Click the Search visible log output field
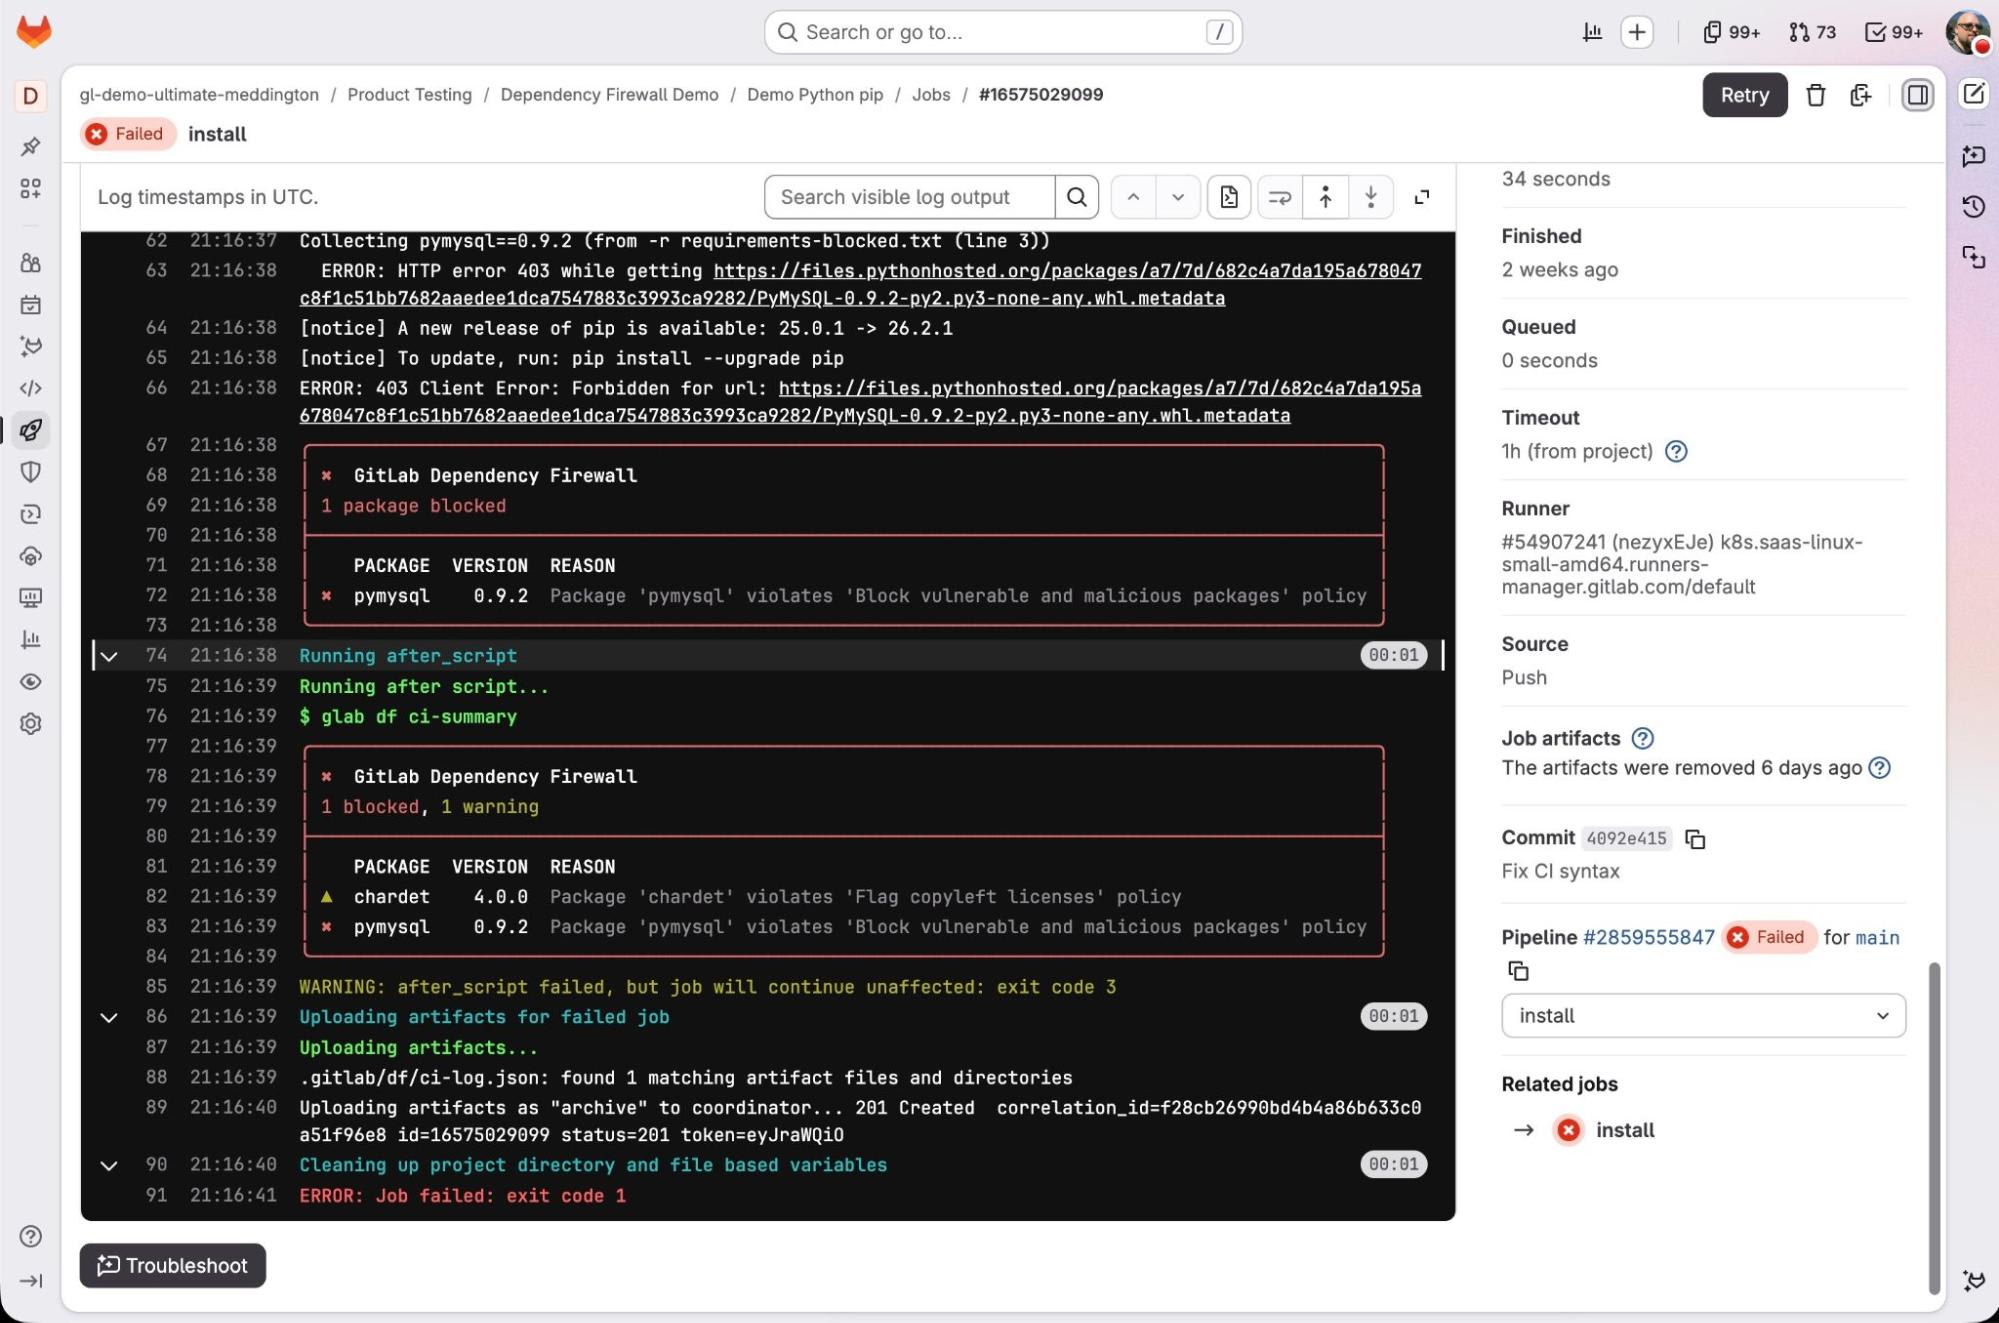The height and width of the screenshot is (1323, 1999). (909, 197)
